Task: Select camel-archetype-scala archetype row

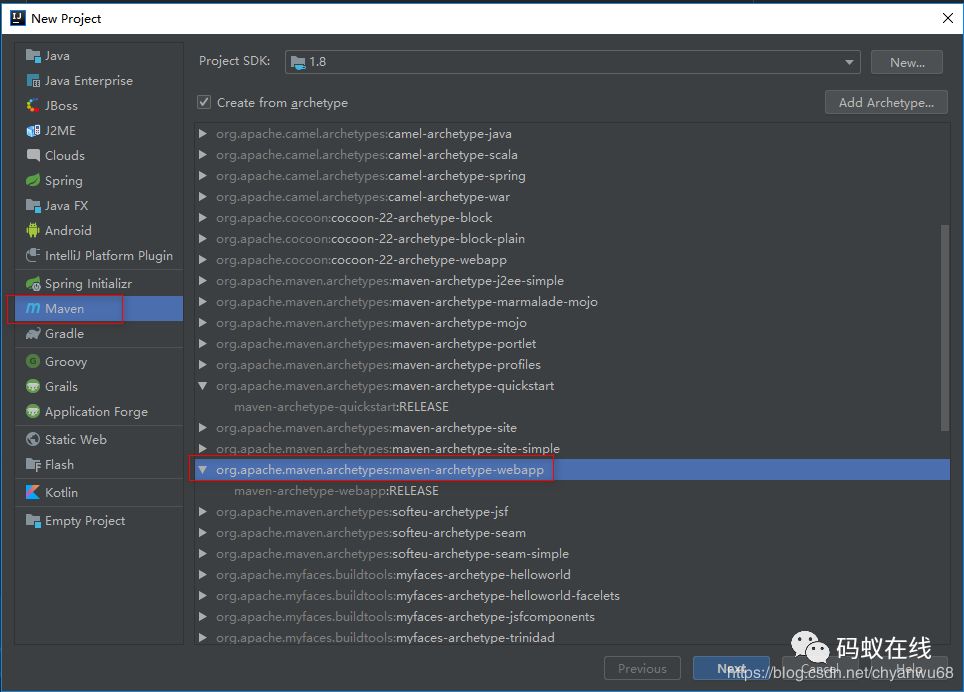Action: coord(572,155)
